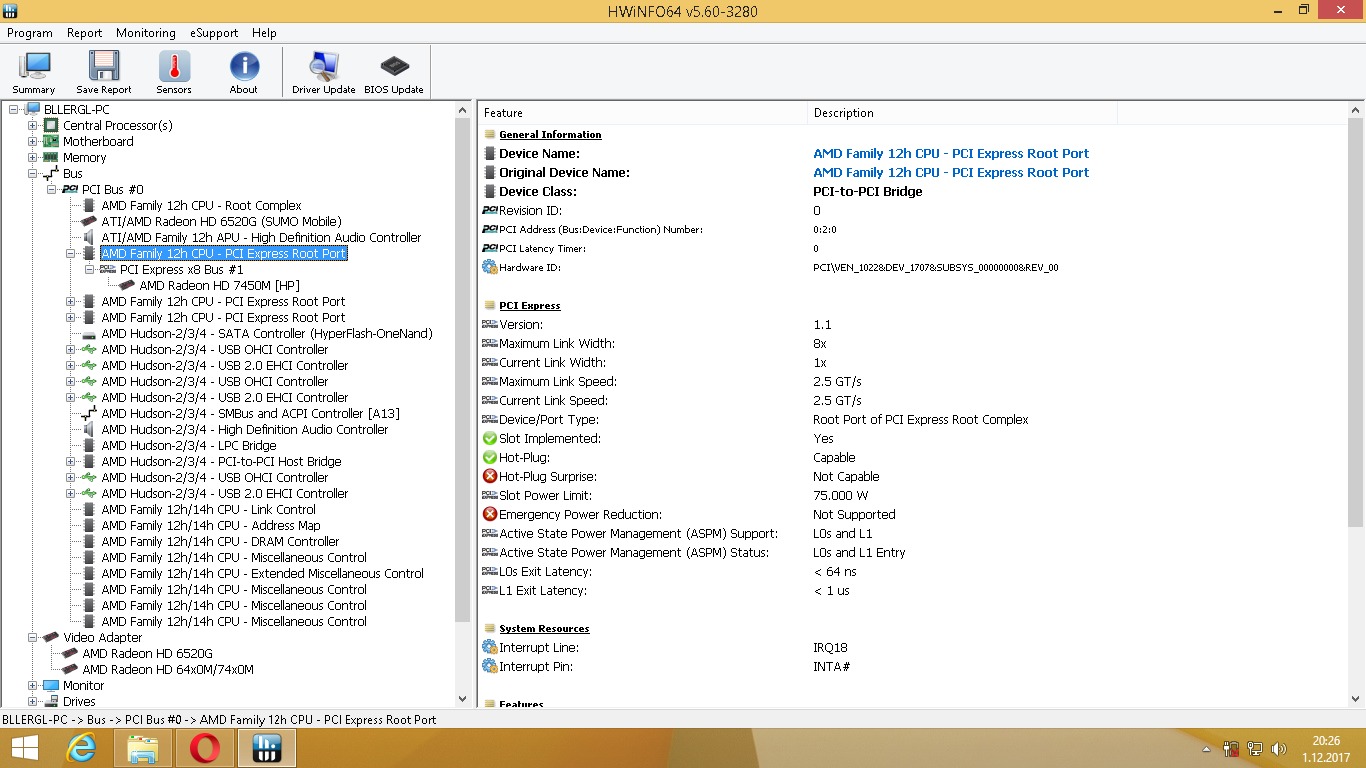Collapse the BLLERGL-PC root node
Viewport: 1366px width, 768px height.
[x=13, y=109]
